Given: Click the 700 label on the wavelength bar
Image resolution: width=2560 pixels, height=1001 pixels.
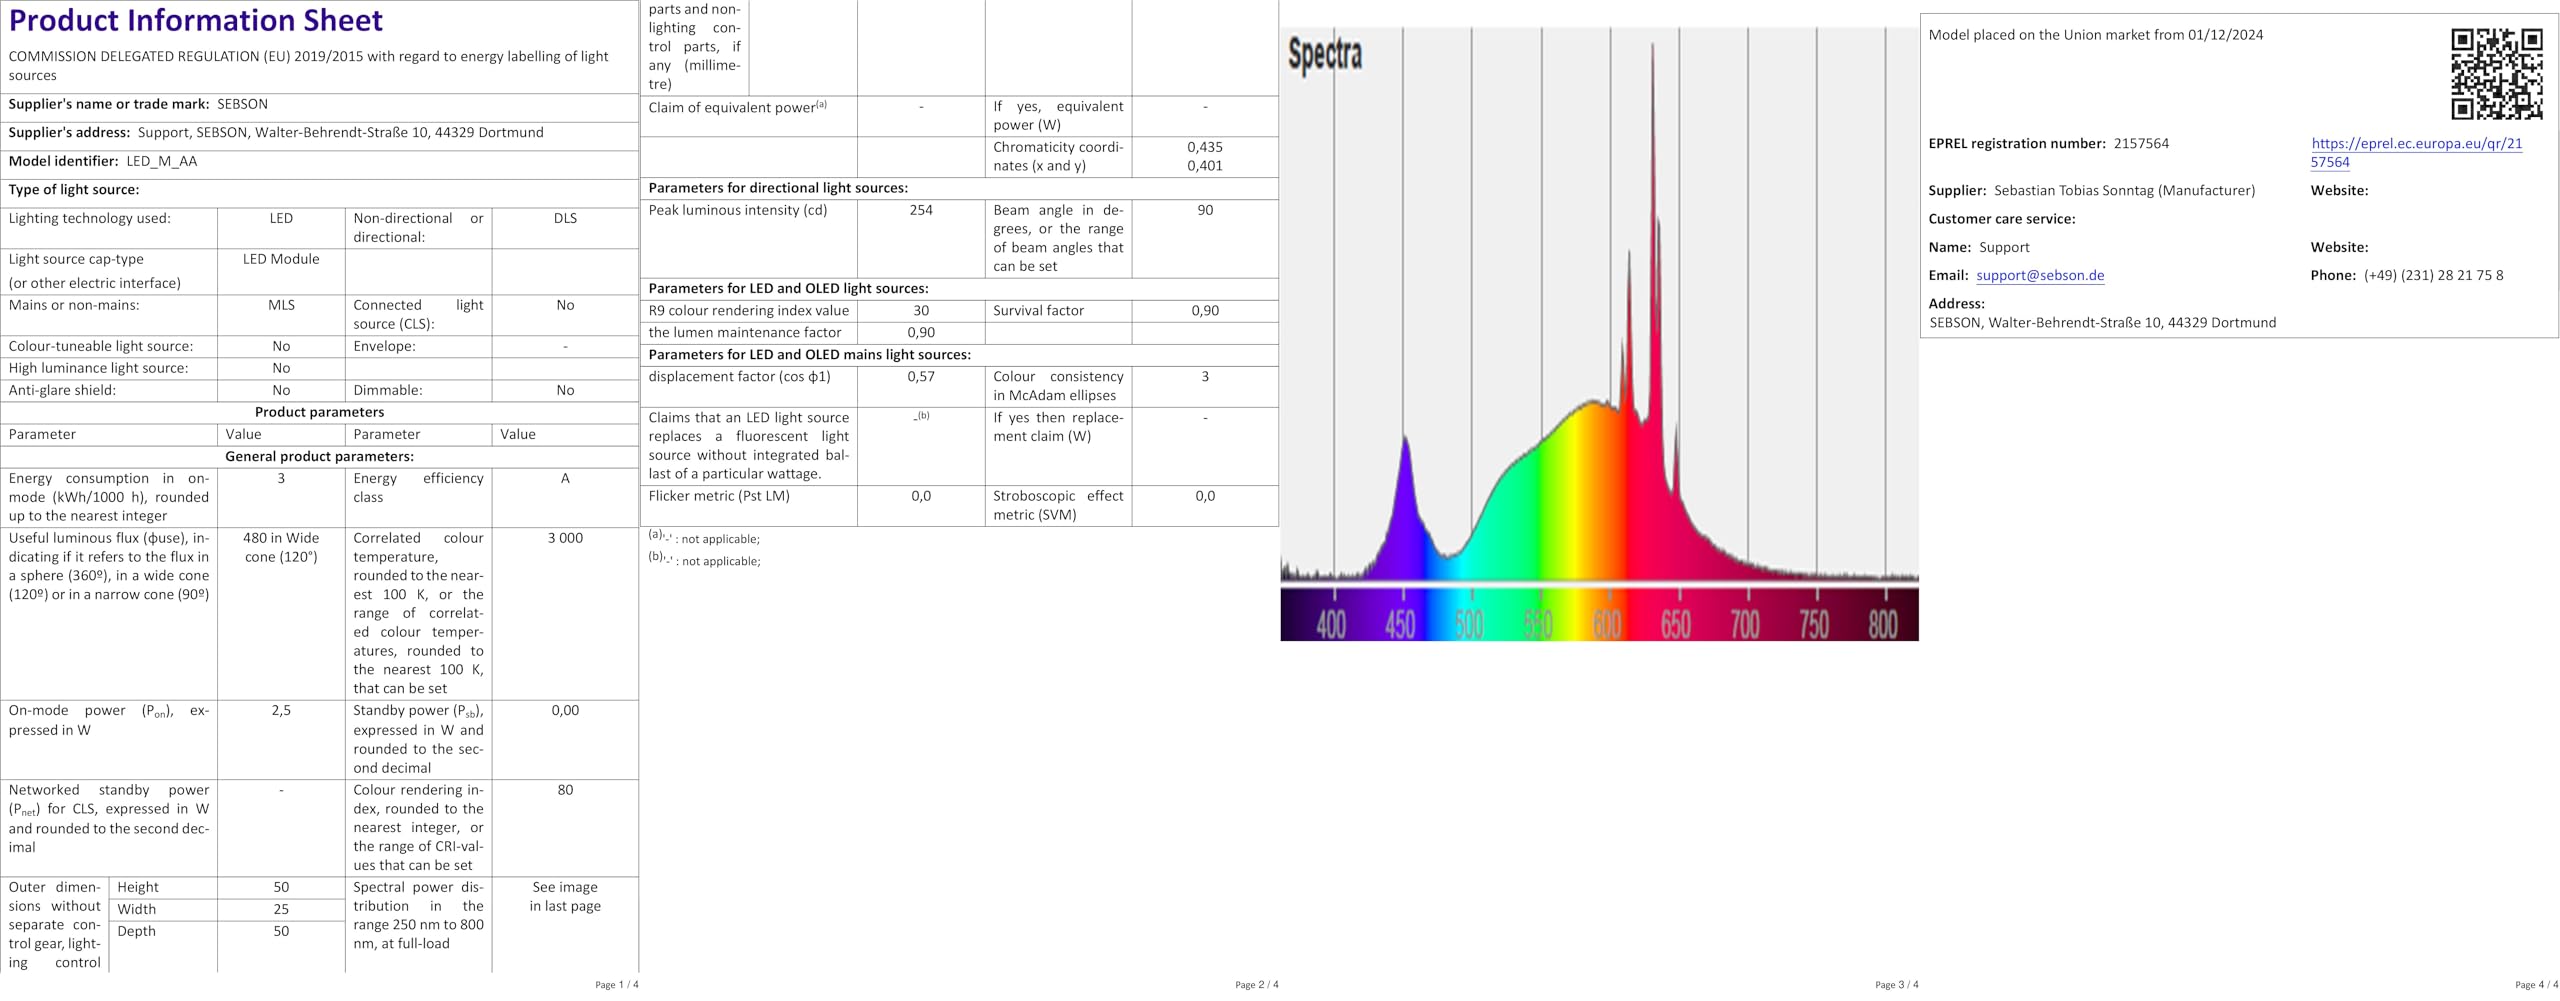Looking at the screenshot, I should pos(1744,624).
